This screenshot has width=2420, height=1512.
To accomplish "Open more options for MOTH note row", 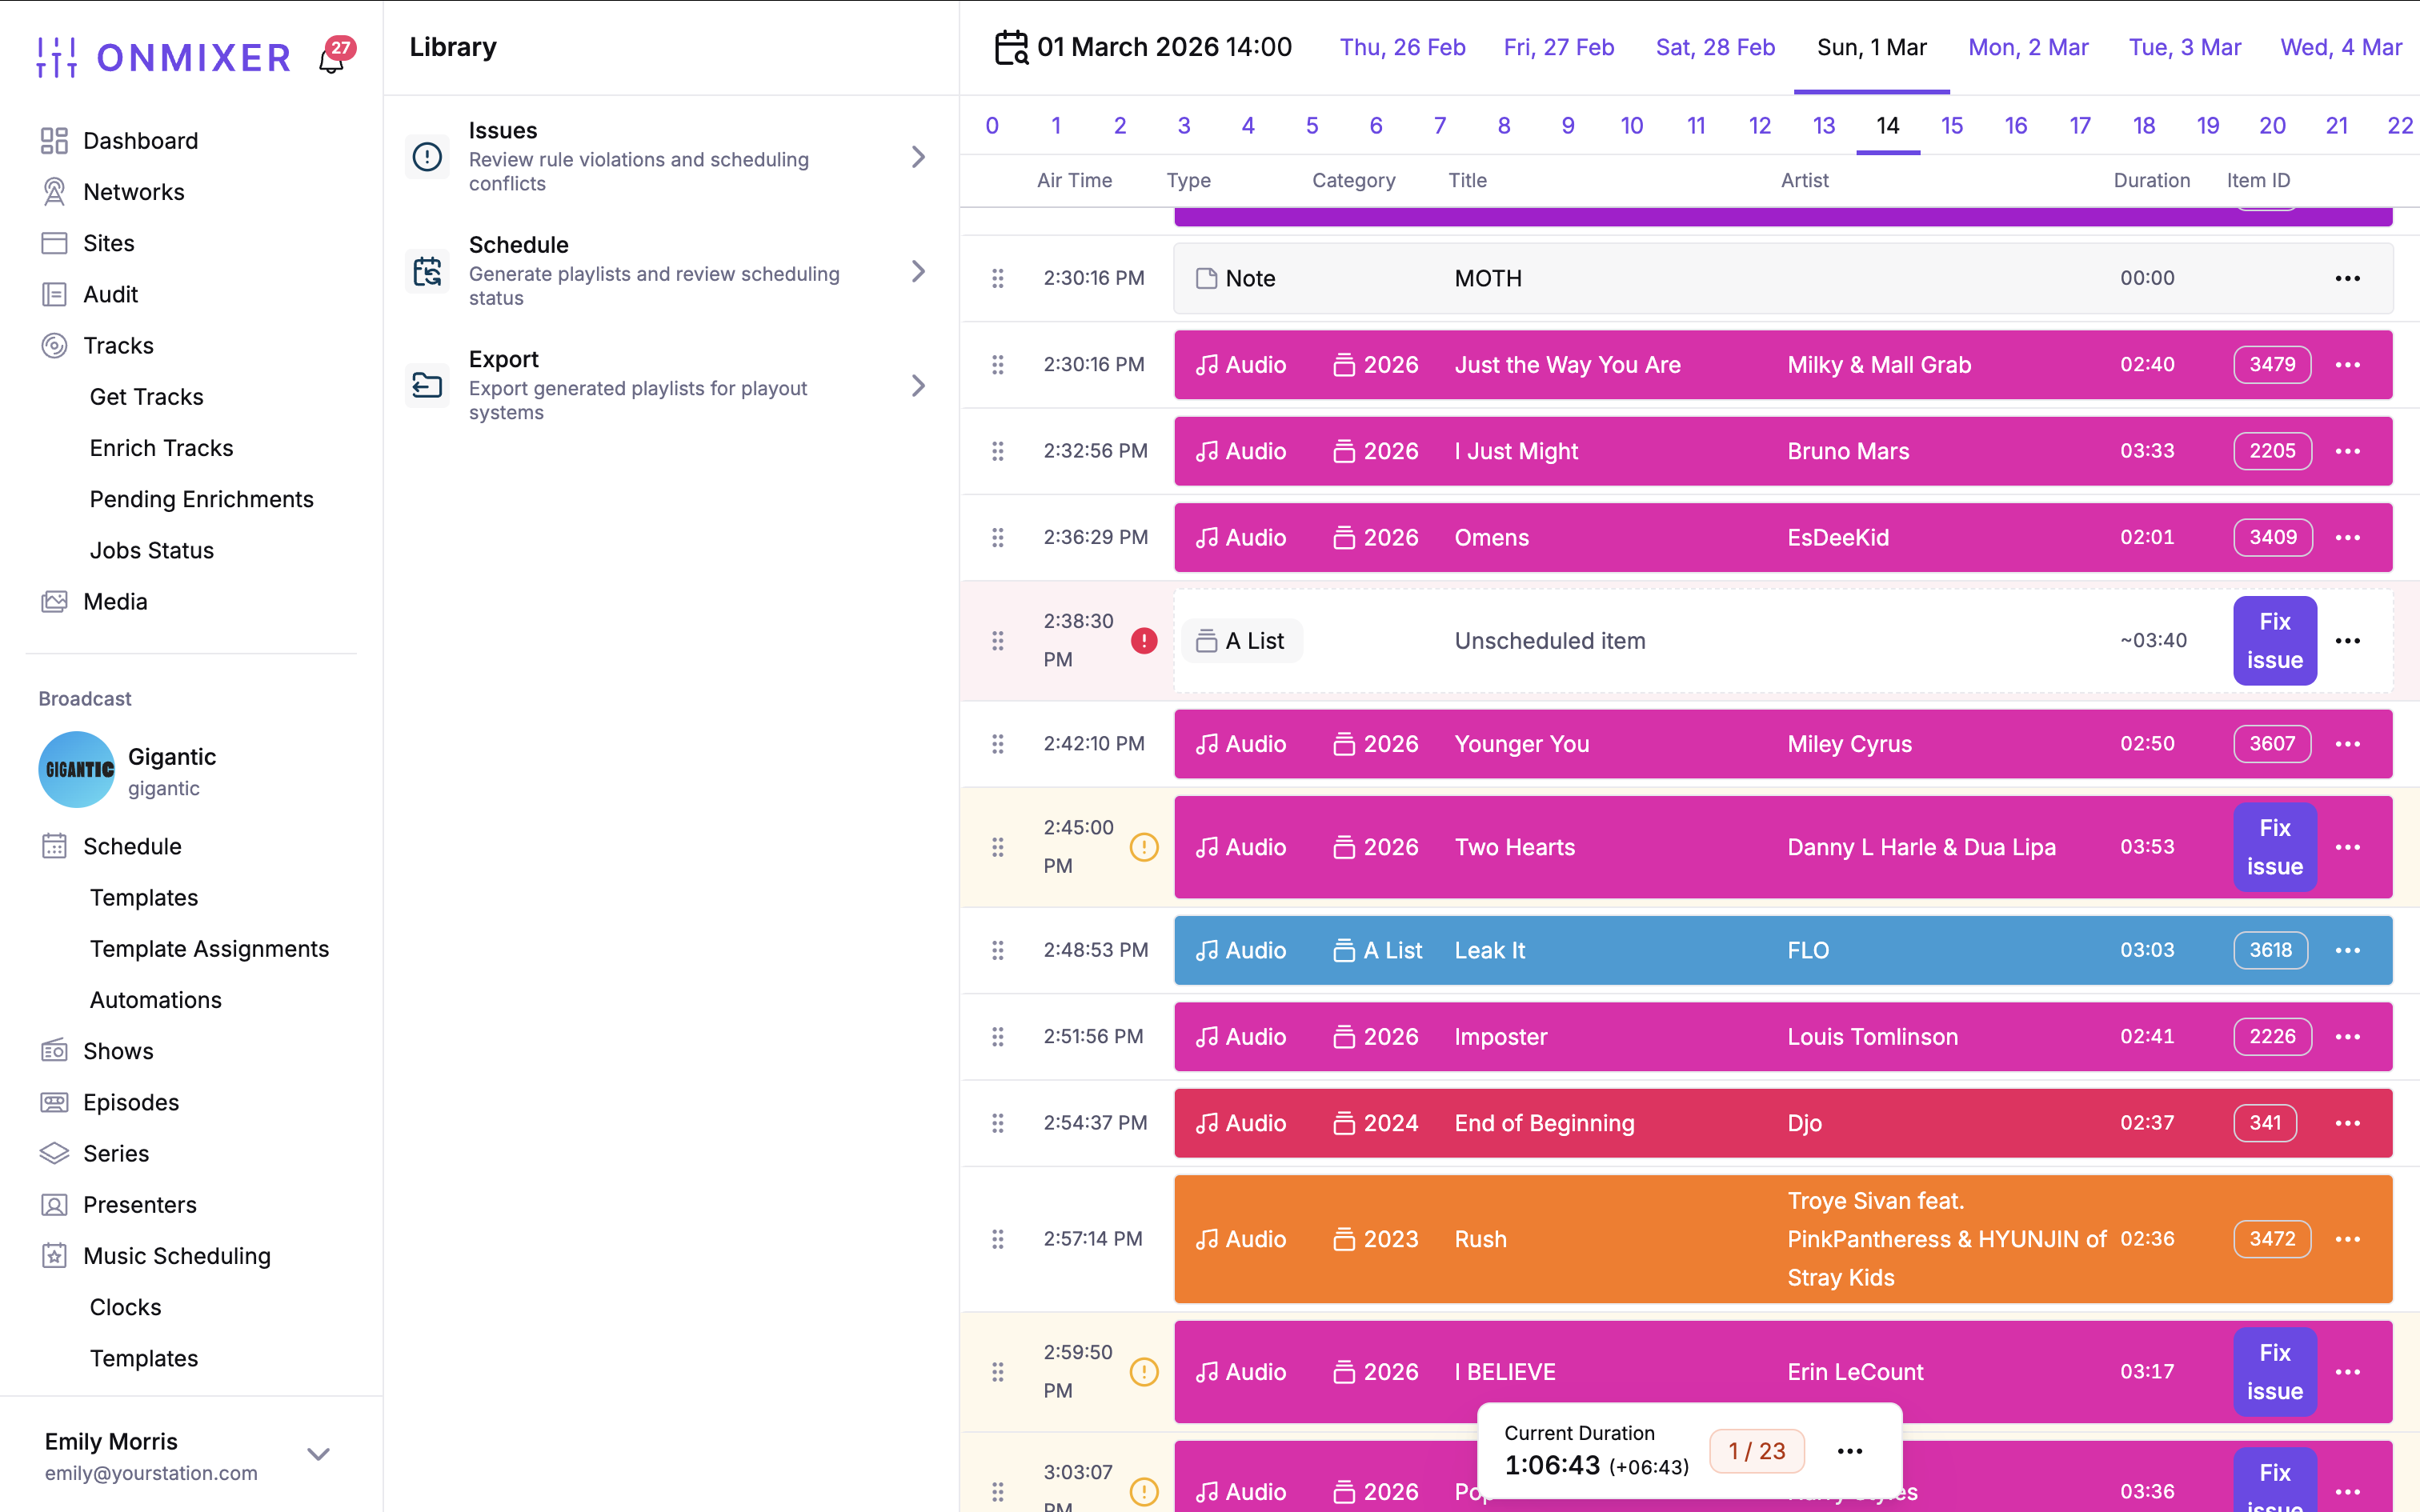I will [x=2347, y=278].
